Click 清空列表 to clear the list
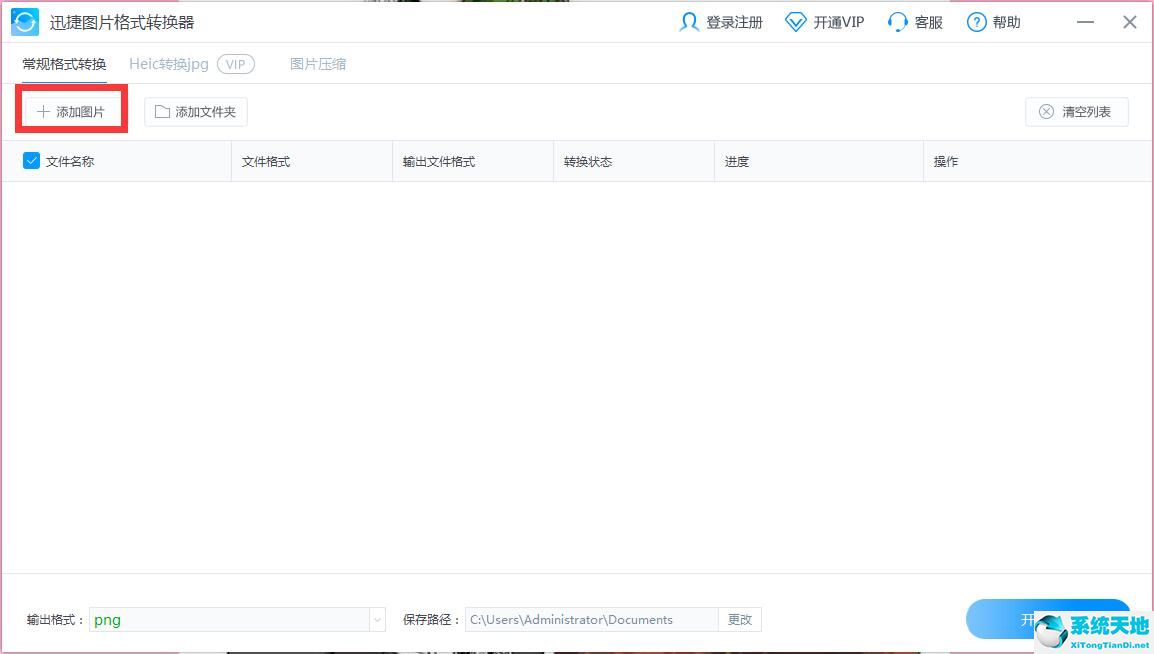Image resolution: width=1154 pixels, height=654 pixels. tap(1077, 112)
